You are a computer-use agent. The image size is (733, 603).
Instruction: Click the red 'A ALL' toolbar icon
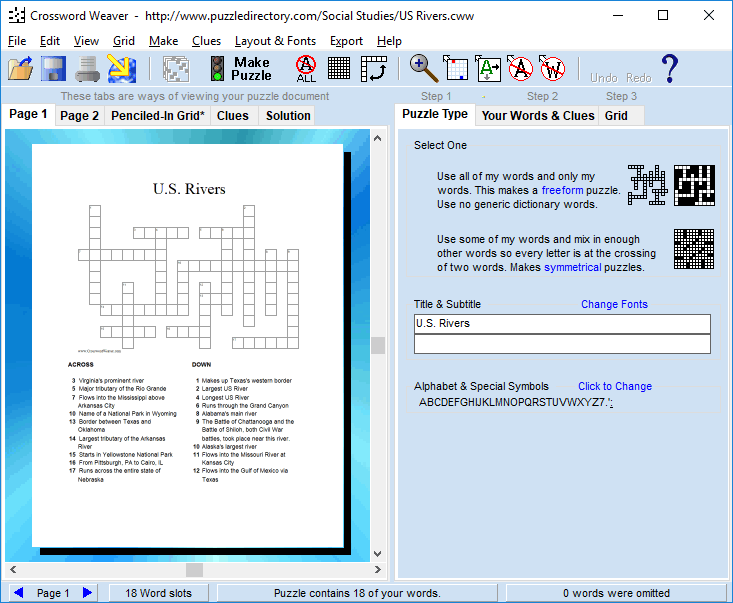pyautogui.click(x=306, y=69)
